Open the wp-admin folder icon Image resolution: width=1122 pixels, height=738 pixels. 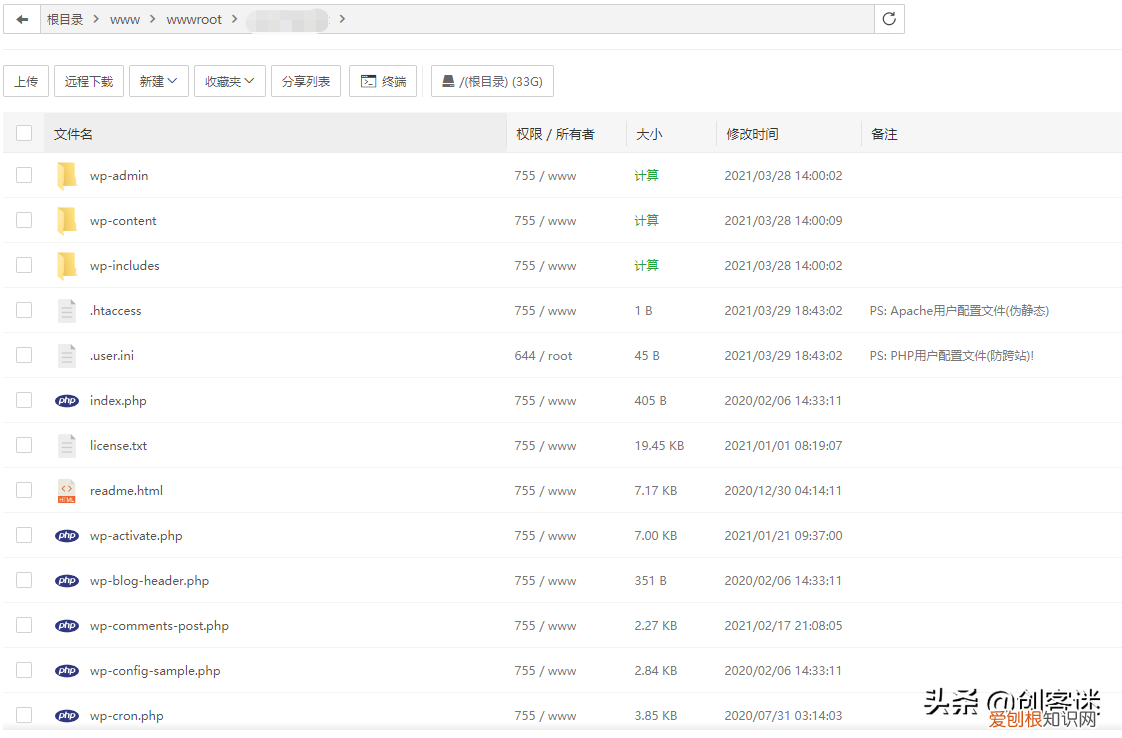point(66,176)
